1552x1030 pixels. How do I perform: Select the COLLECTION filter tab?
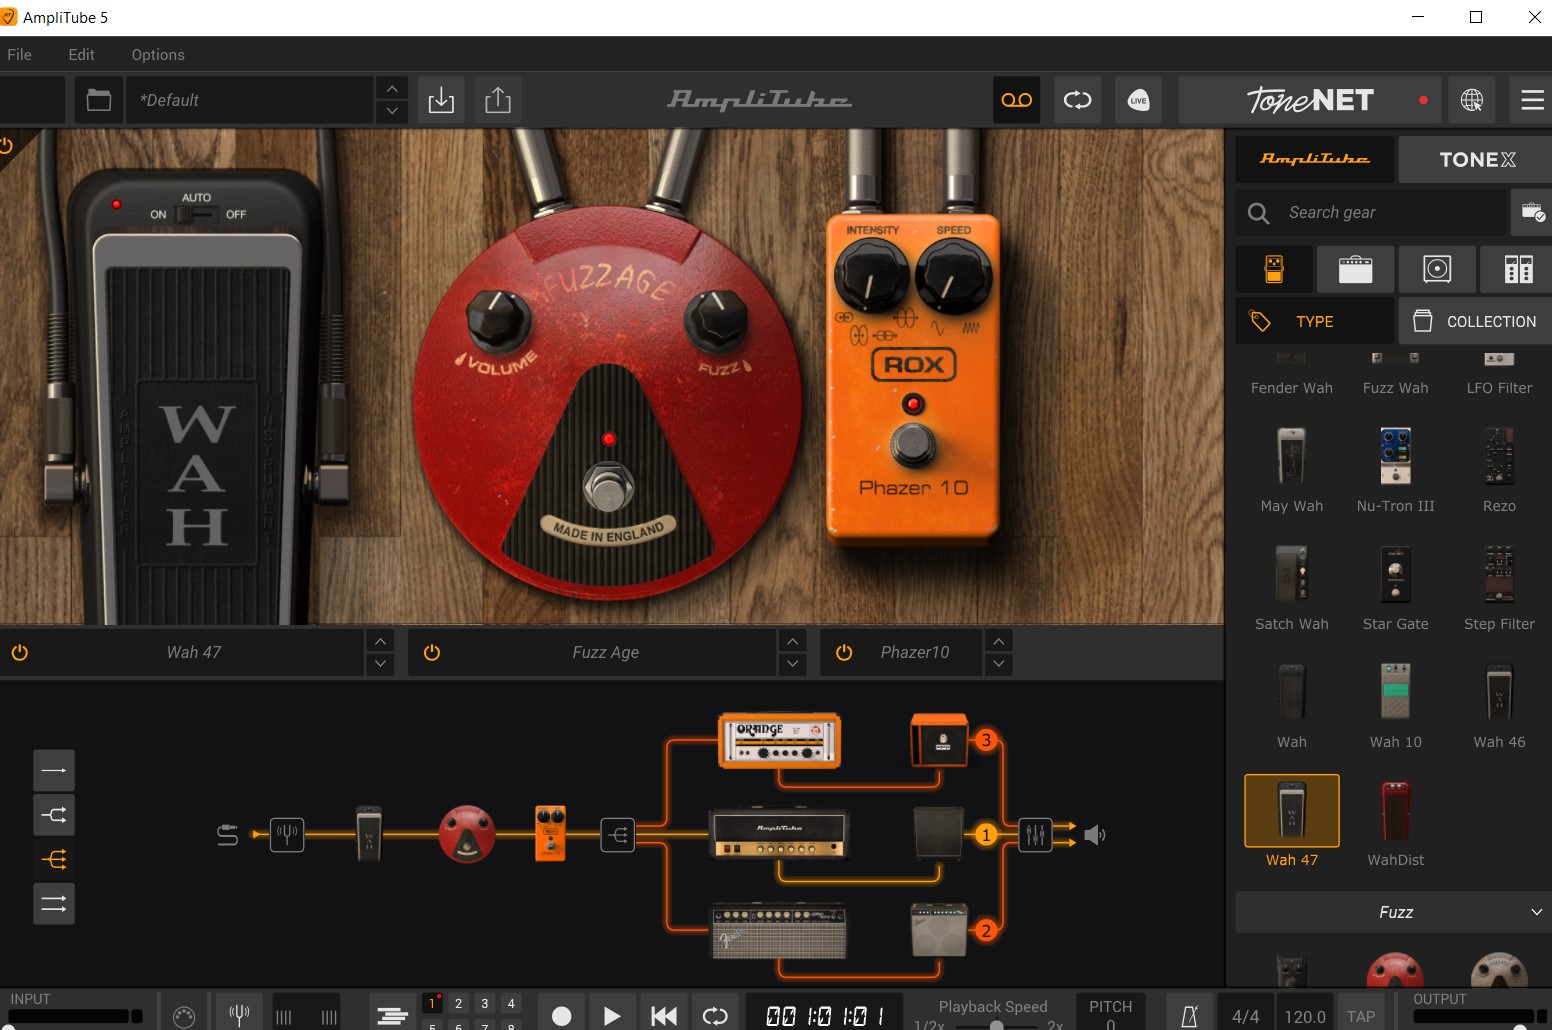point(1475,321)
